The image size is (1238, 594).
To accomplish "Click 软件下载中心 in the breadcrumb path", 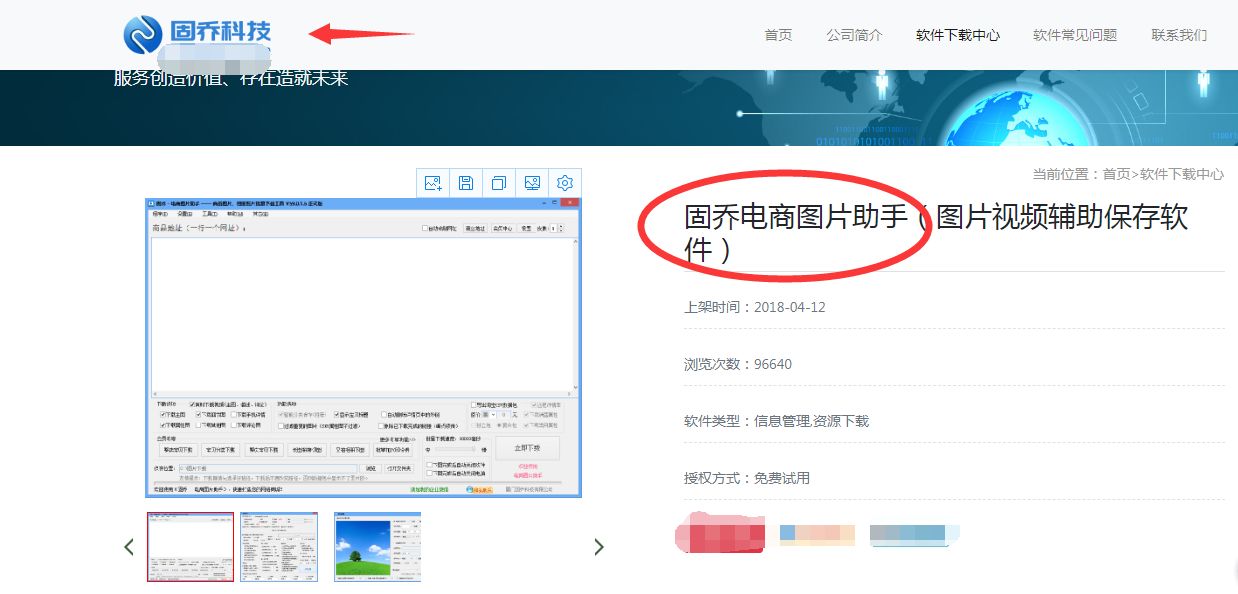I will [x=1182, y=174].
